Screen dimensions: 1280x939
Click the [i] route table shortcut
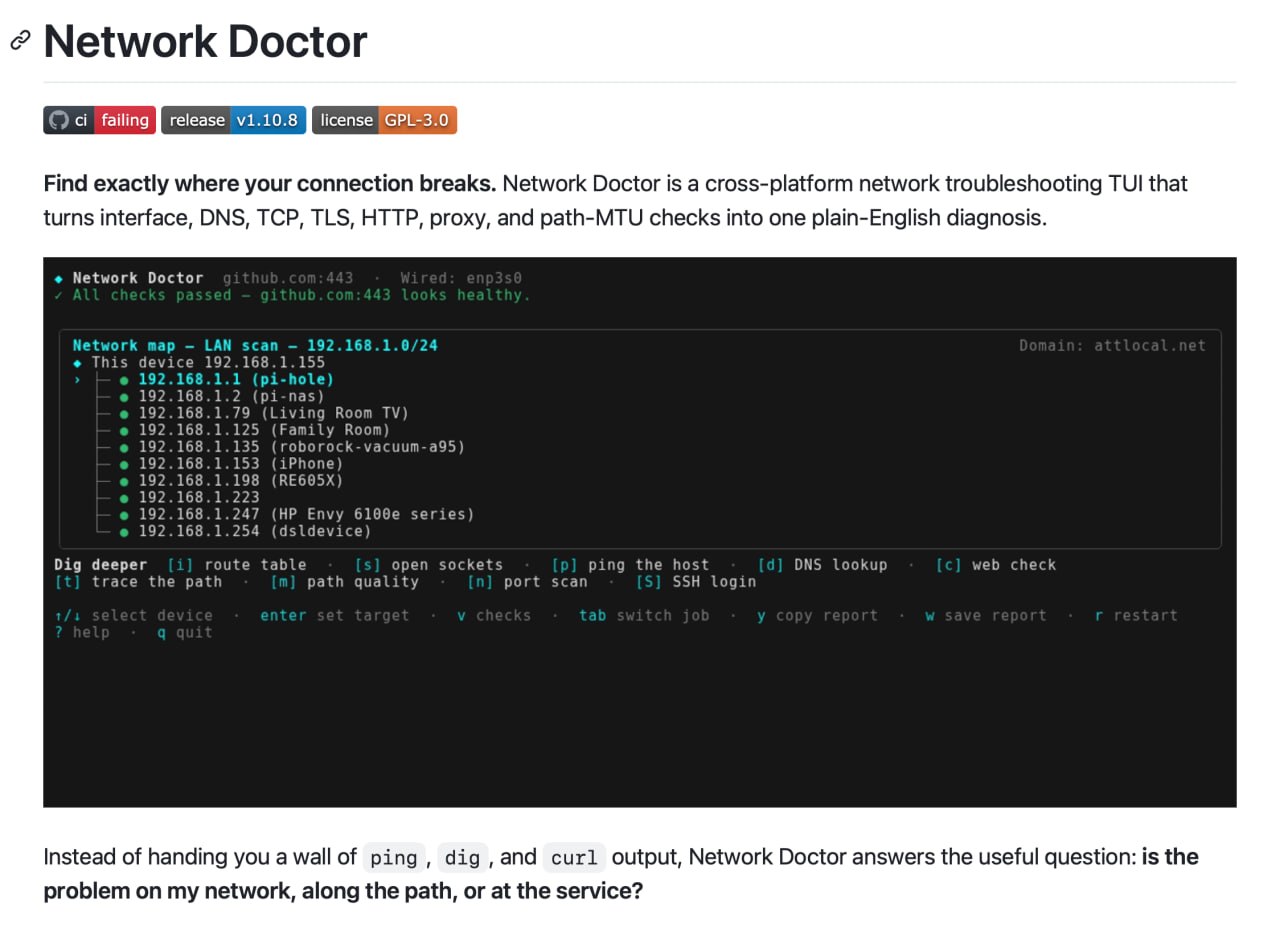click(236, 565)
